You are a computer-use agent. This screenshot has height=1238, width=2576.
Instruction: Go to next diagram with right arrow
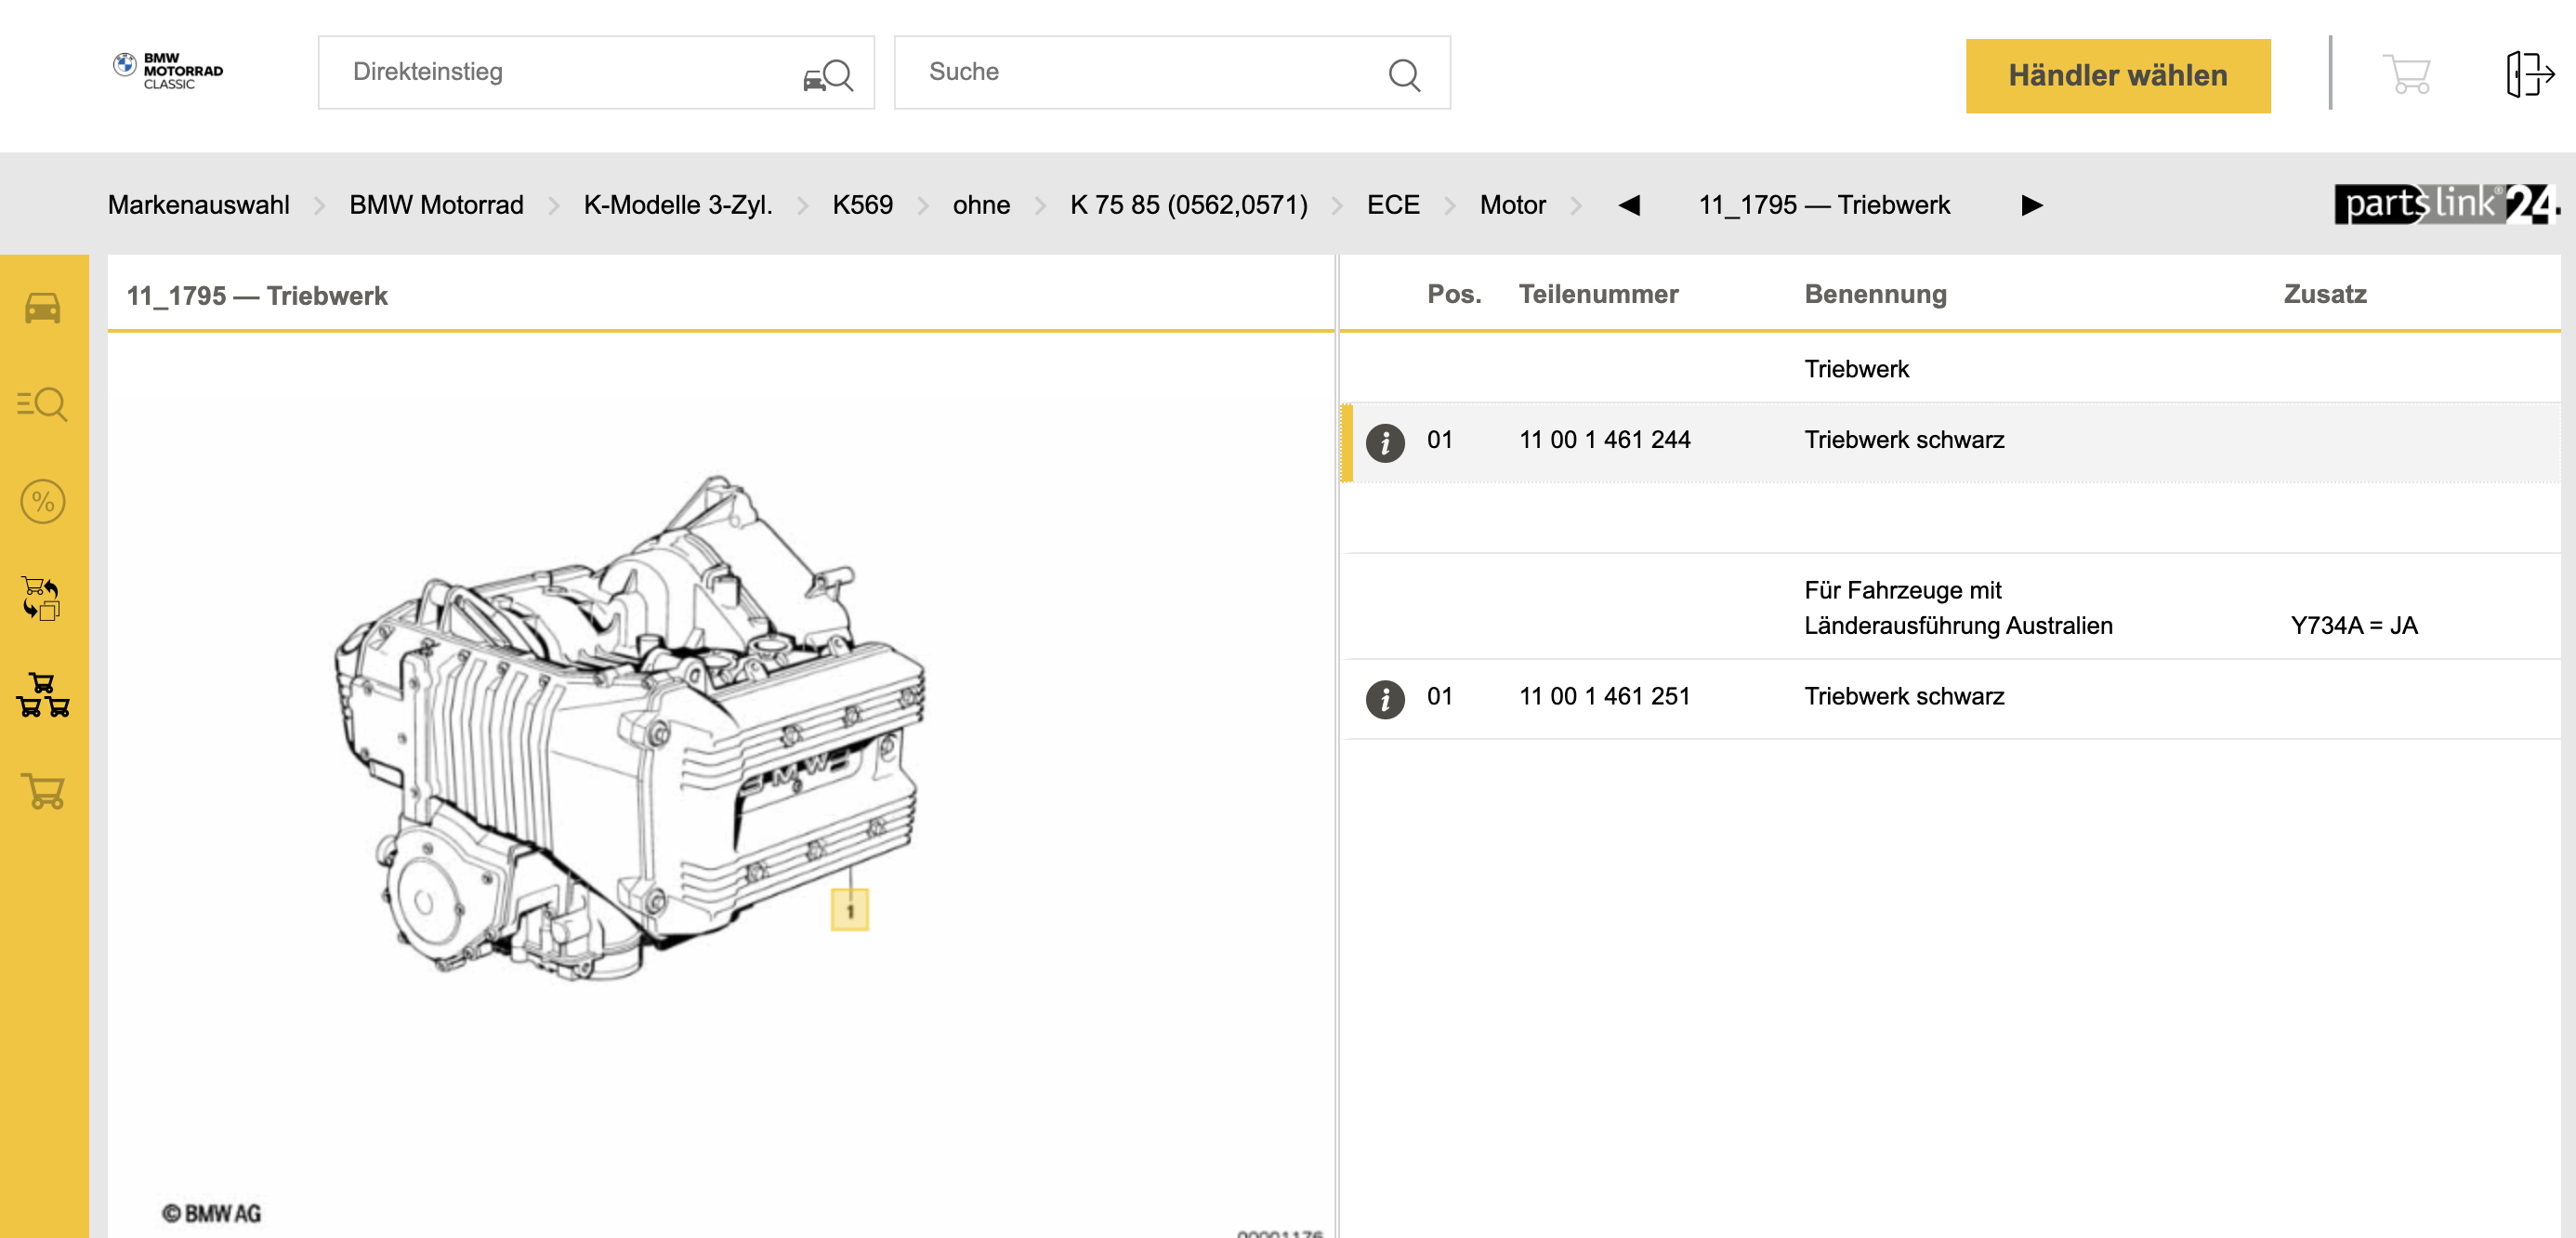(2031, 205)
